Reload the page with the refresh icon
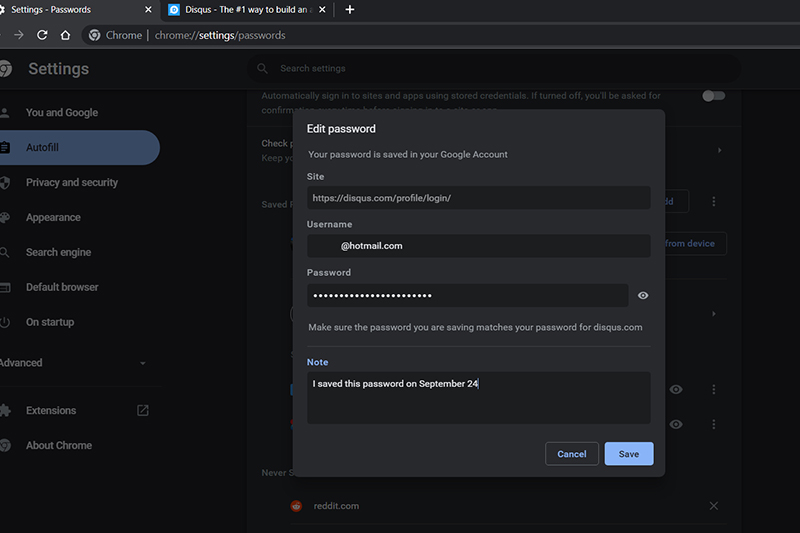Screen dimensions: 800x533 tap(42, 35)
